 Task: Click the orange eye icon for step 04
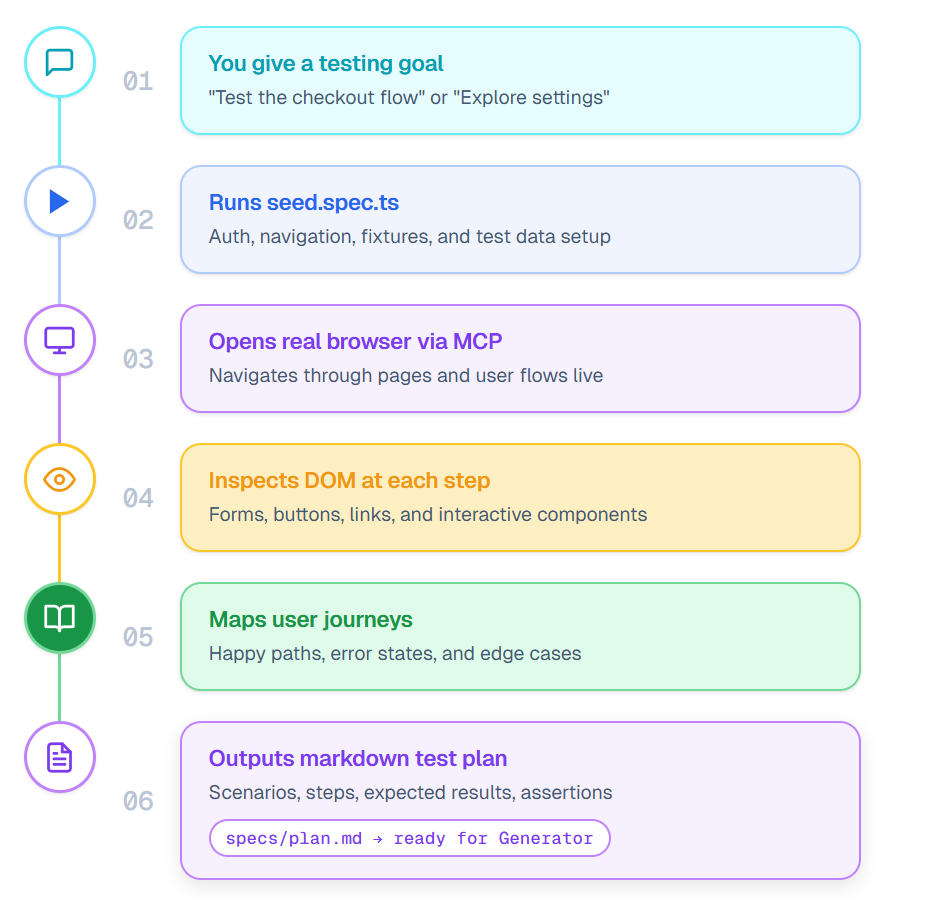[60, 479]
